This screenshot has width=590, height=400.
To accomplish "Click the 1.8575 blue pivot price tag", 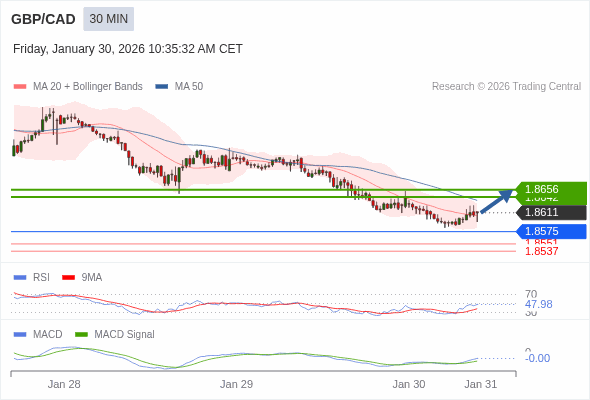I will 552,231.
